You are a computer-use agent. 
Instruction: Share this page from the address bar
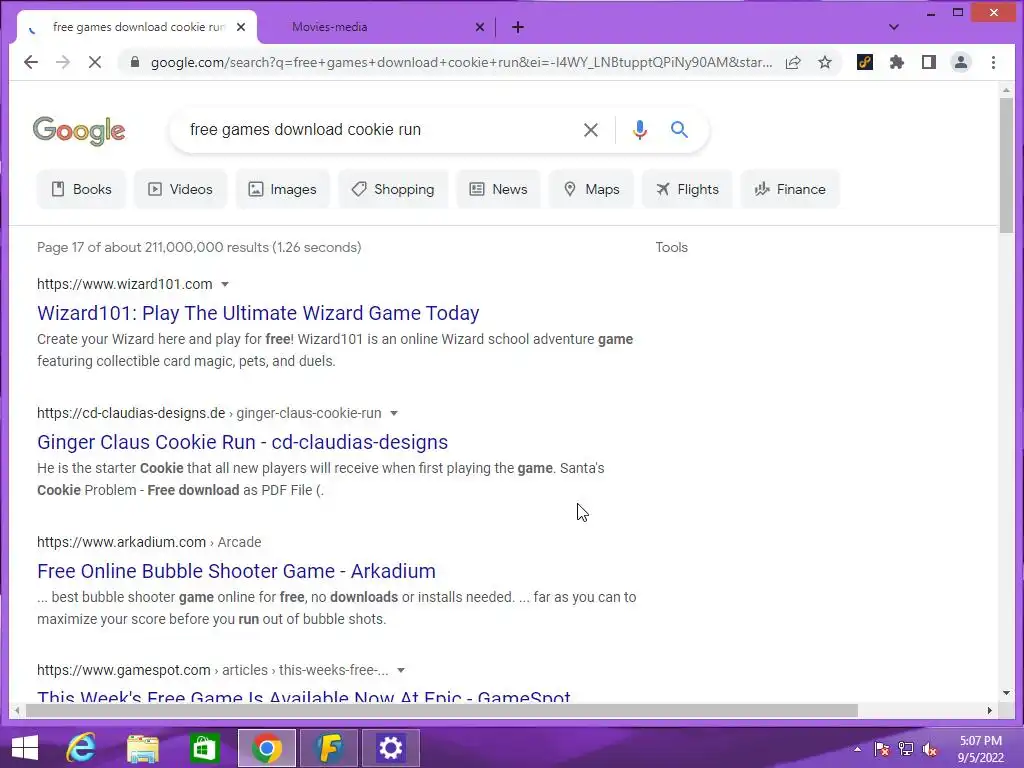(x=793, y=62)
